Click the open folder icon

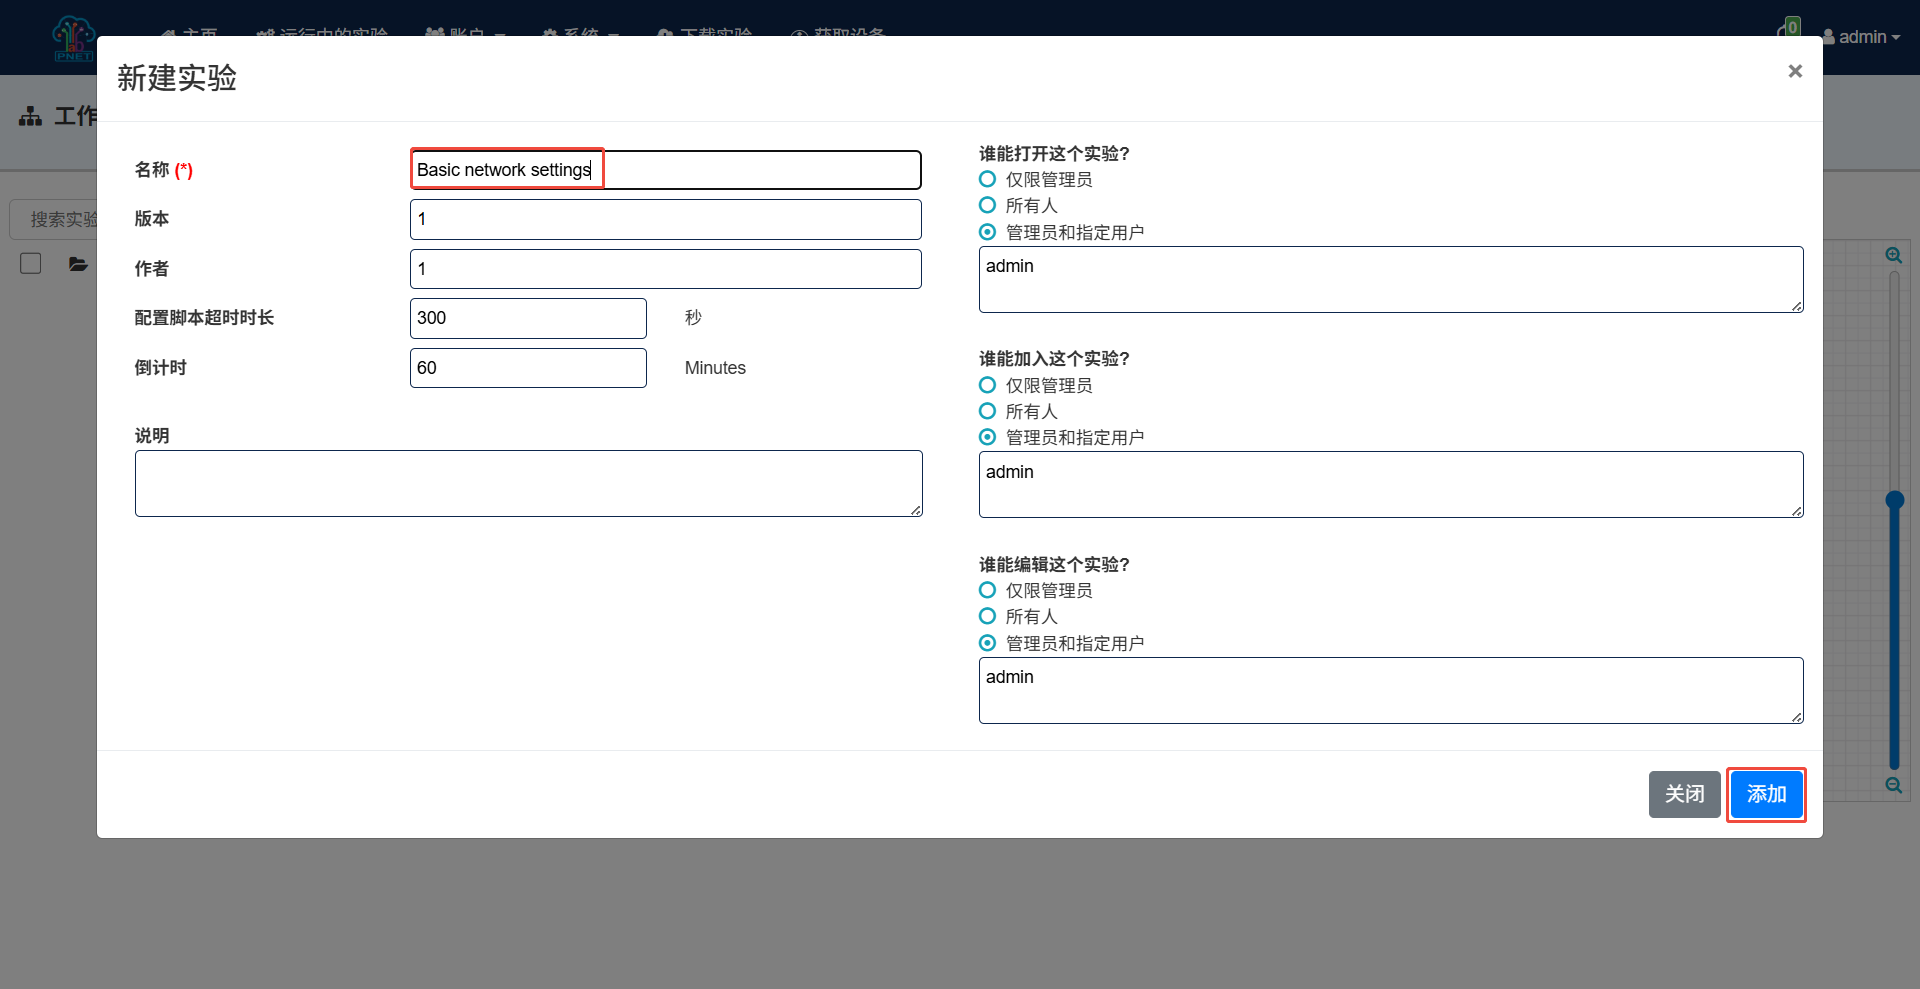click(78, 264)
